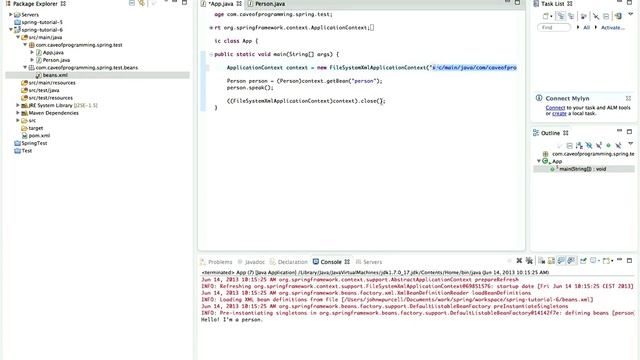Expand Servers node in Package Explorer
The width and height of the screenshot is (640, 360).
[x=11, y=14]
